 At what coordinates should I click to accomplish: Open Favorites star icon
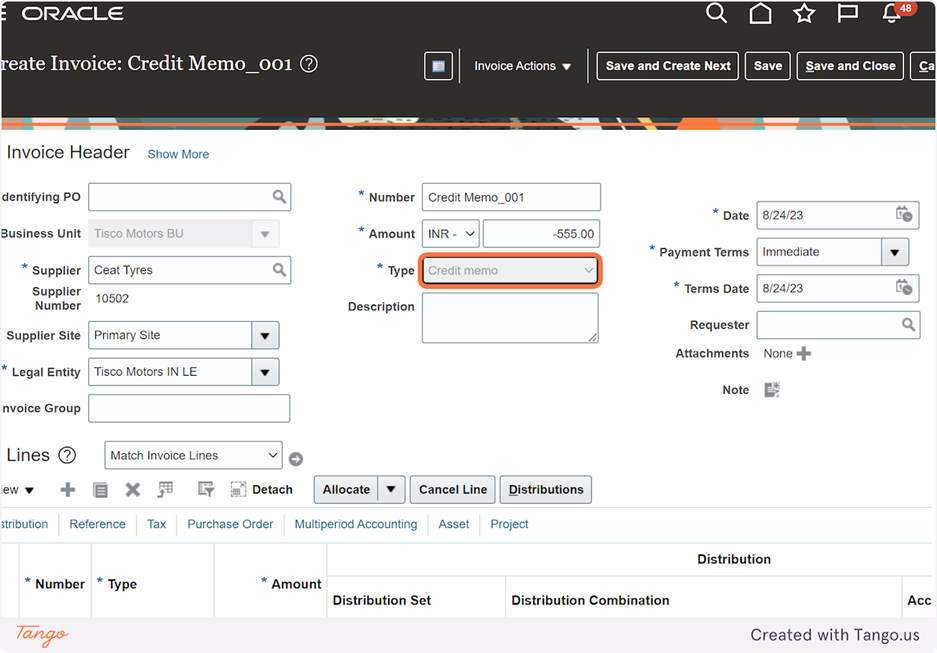804,13
